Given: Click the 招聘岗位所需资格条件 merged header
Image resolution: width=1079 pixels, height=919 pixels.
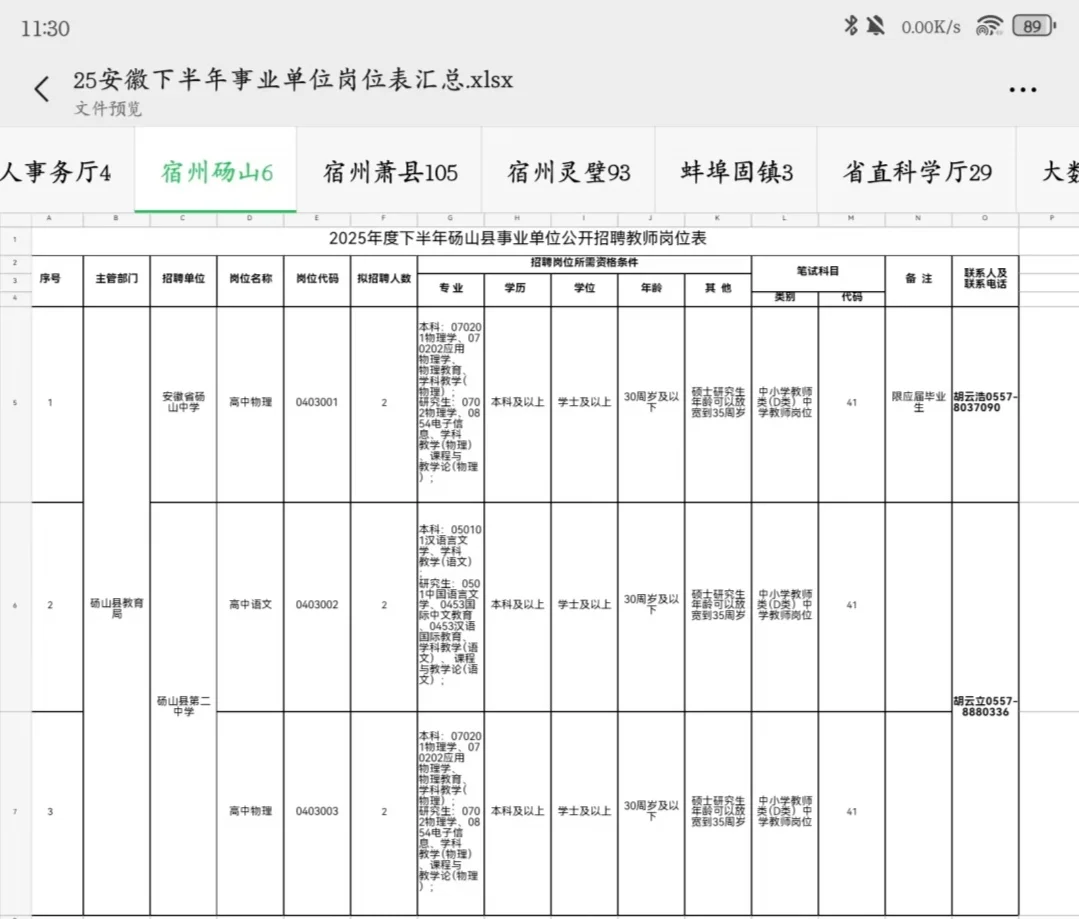Looking at the screenshot, I should click(584, 263).
